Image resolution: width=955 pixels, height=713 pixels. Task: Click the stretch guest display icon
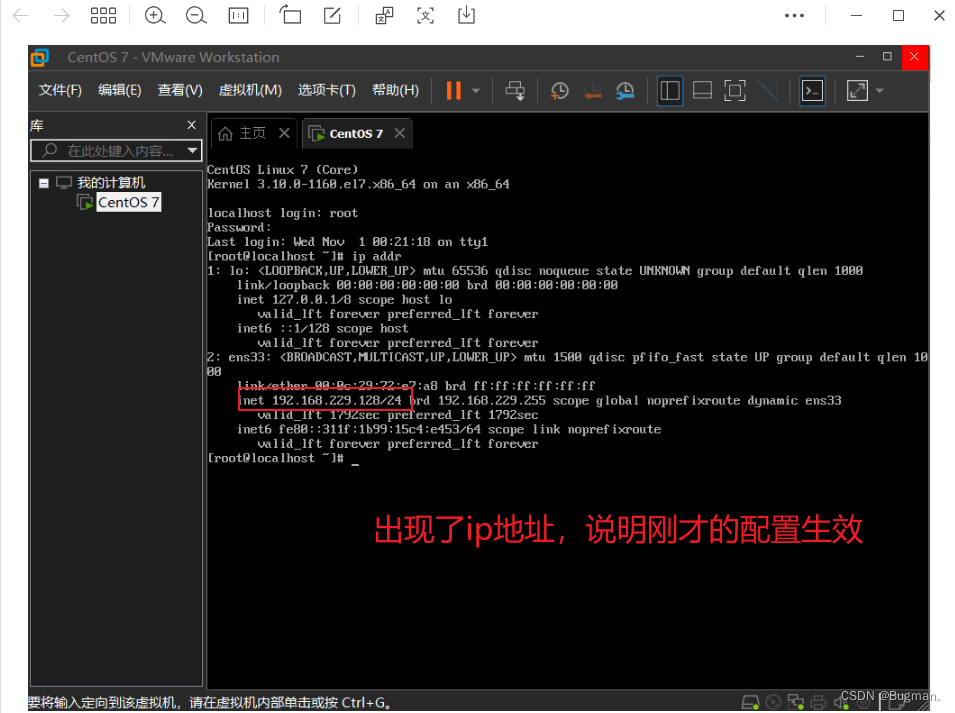(x=857, y=91)
